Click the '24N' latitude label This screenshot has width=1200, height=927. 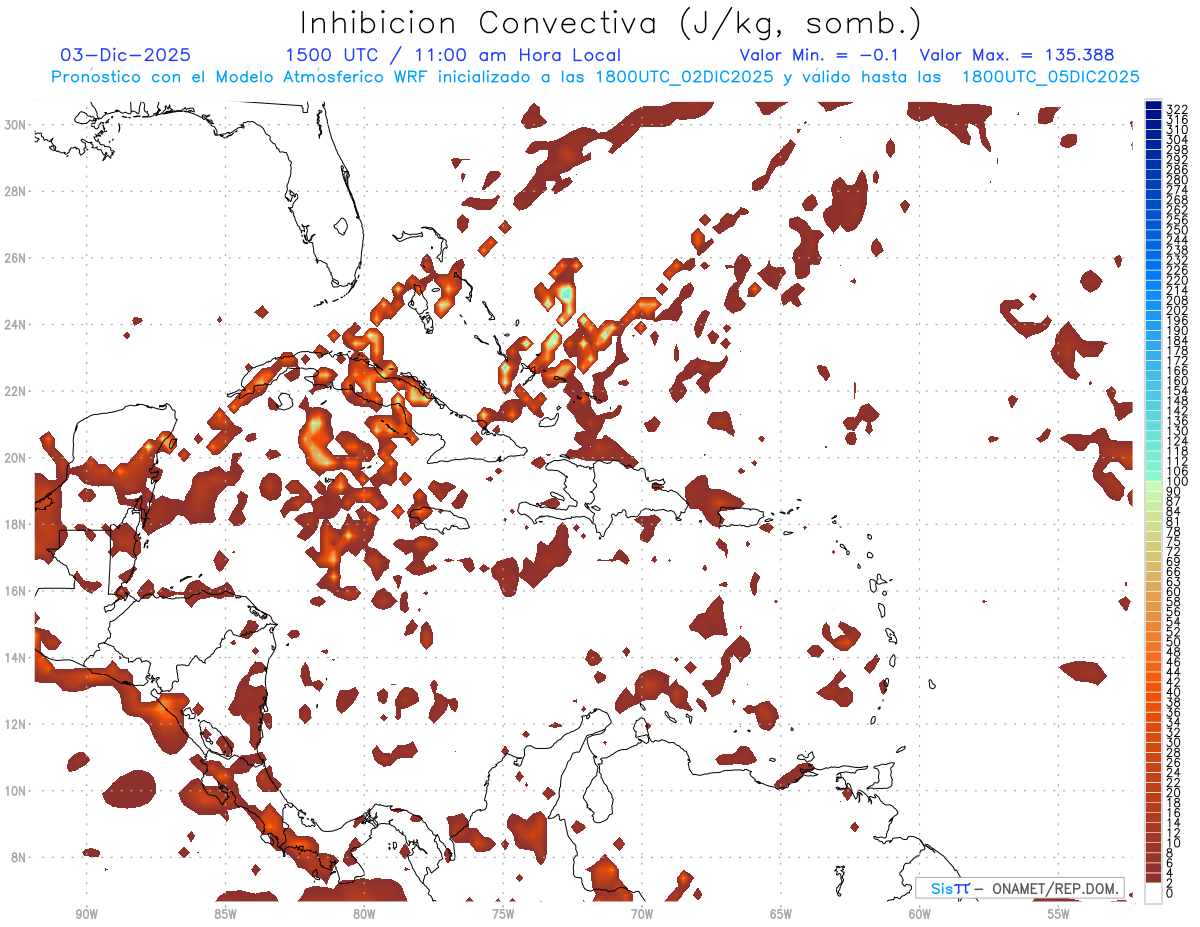[x=17, y=324]
